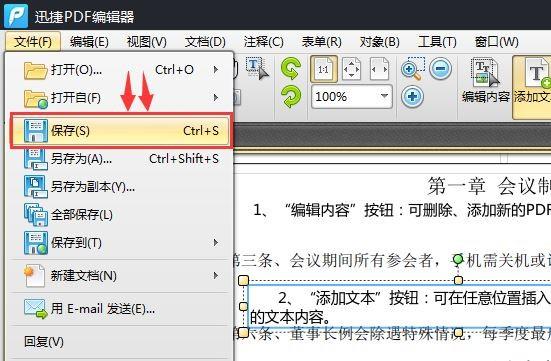Expand the 打开自(F) submenu arrow
The height and width of the screenshot is (361, 551).
pyautogui.click(x=216, y=97)
